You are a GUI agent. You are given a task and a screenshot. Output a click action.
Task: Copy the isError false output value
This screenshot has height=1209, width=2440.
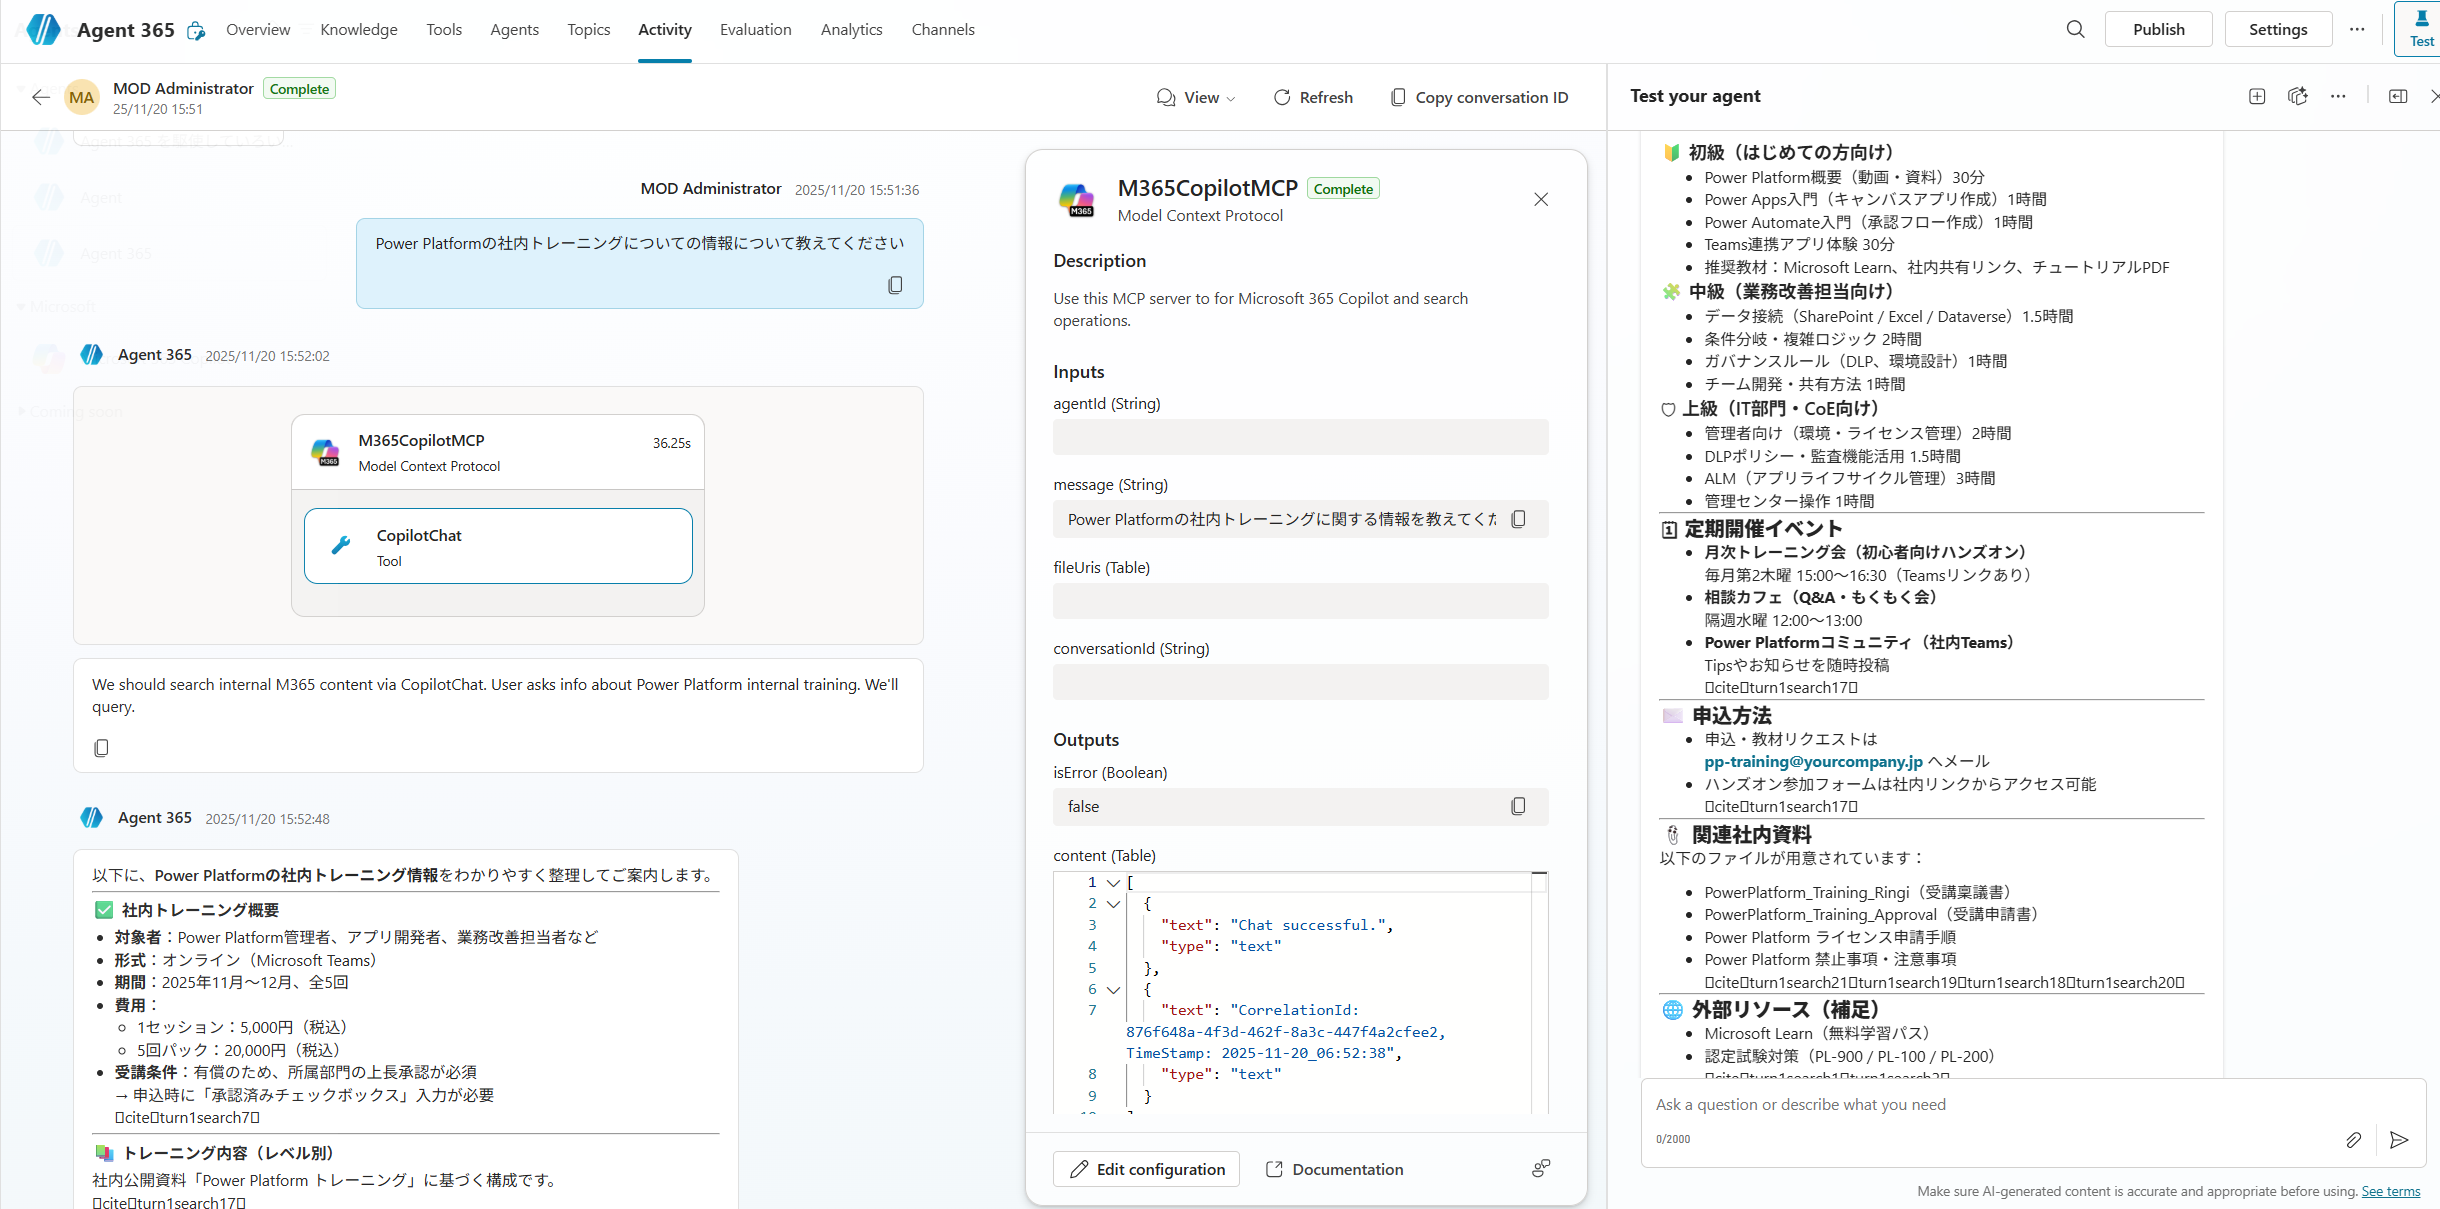tap(1518, 806)
